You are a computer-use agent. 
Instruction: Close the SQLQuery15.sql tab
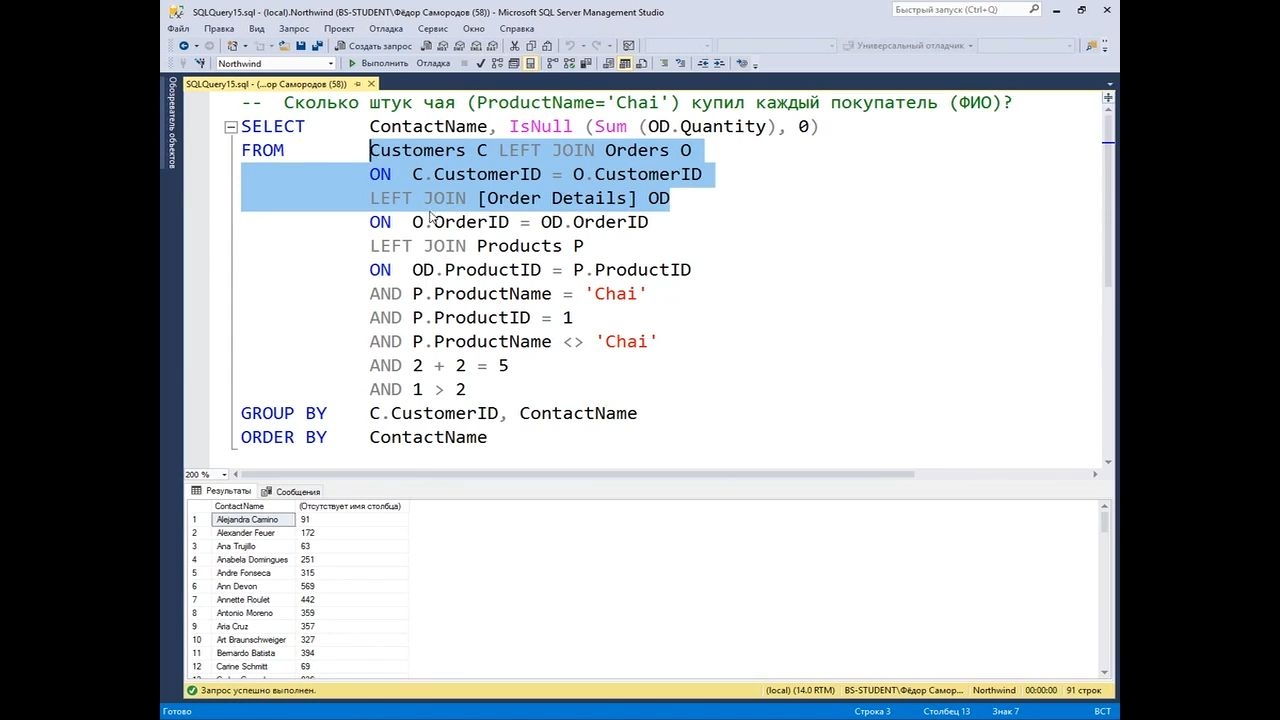pos(371,85)
